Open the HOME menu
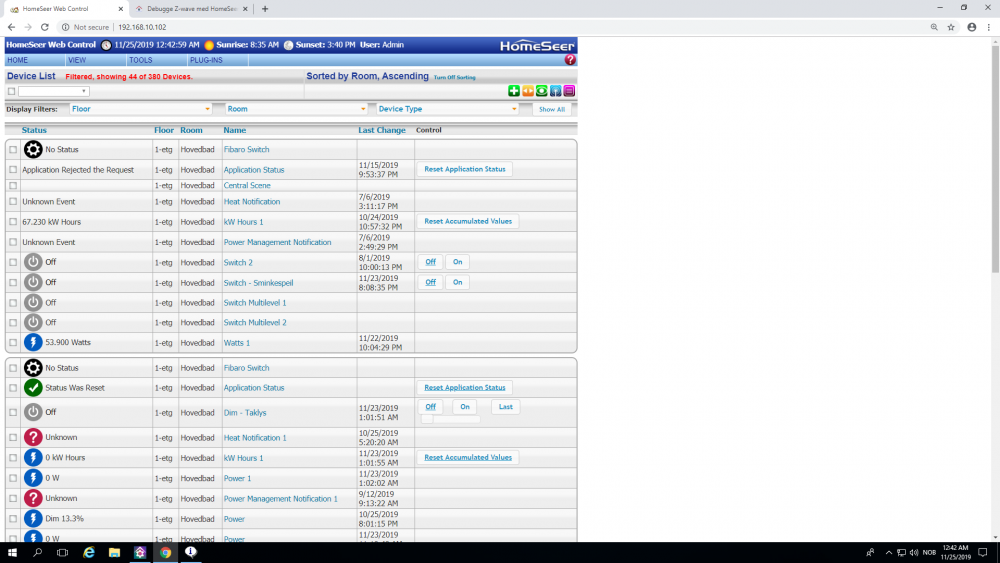Viewport: 1000px width, 563px height. pyautogui.click(x=17, y=60)
